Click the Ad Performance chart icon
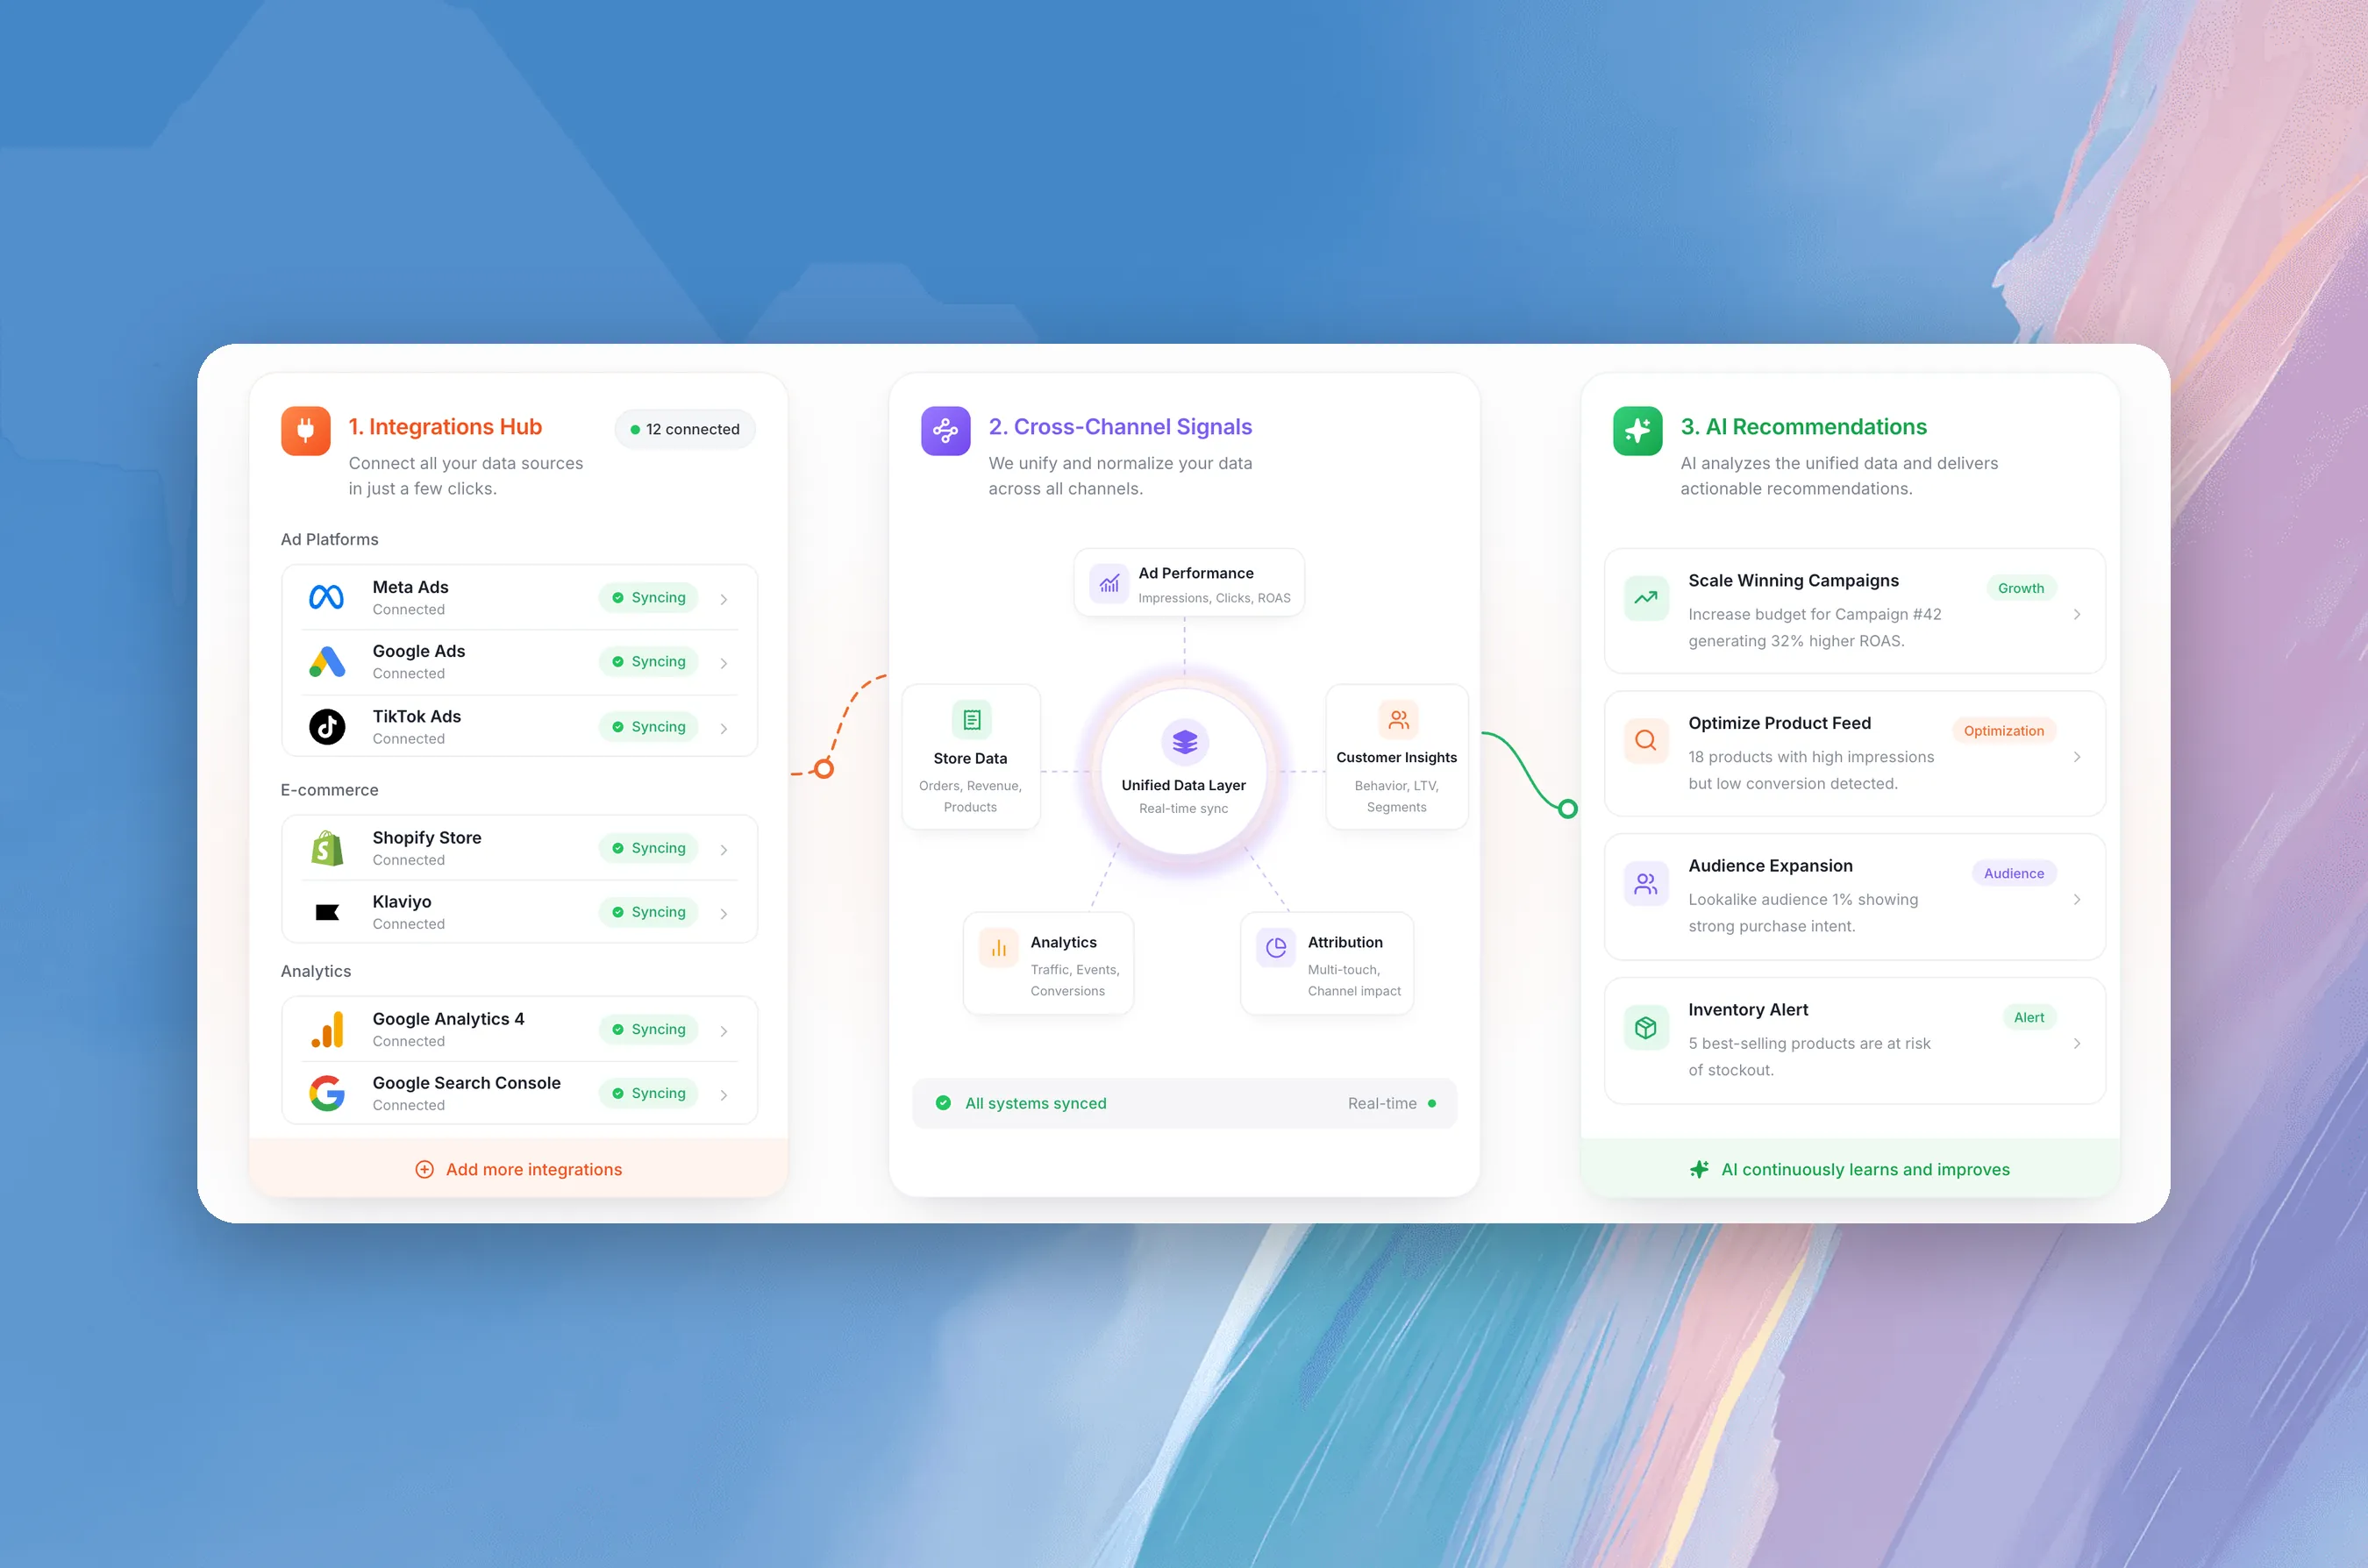Viewport: 2368px width, 1568px height. pyautogui.click(x=1109, y=583)
